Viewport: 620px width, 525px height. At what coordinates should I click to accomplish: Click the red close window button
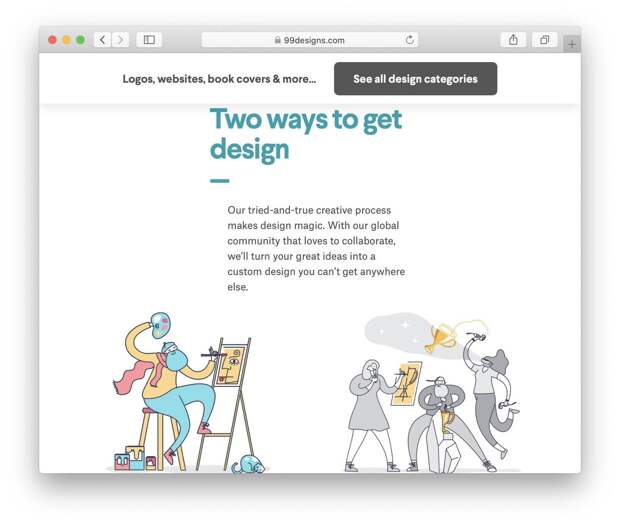click(x=52, y=40)
